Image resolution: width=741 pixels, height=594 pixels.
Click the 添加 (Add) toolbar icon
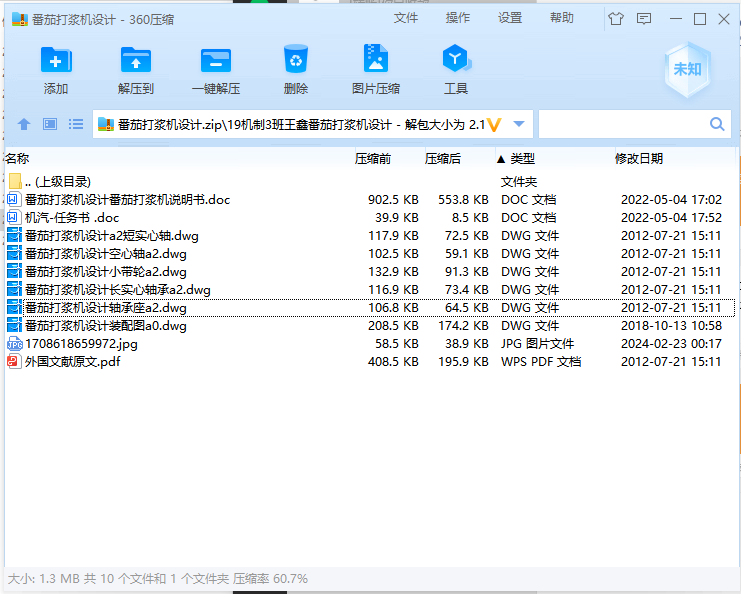pos(56,60)
